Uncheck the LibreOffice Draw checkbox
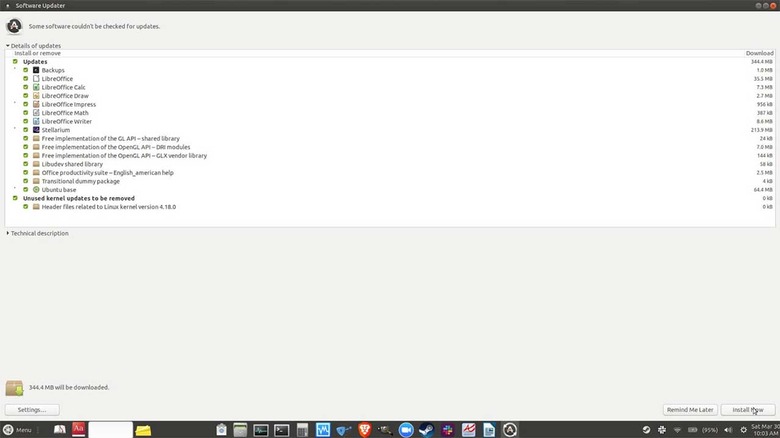Viewport: 780px width, 438px height. point(25,96)
